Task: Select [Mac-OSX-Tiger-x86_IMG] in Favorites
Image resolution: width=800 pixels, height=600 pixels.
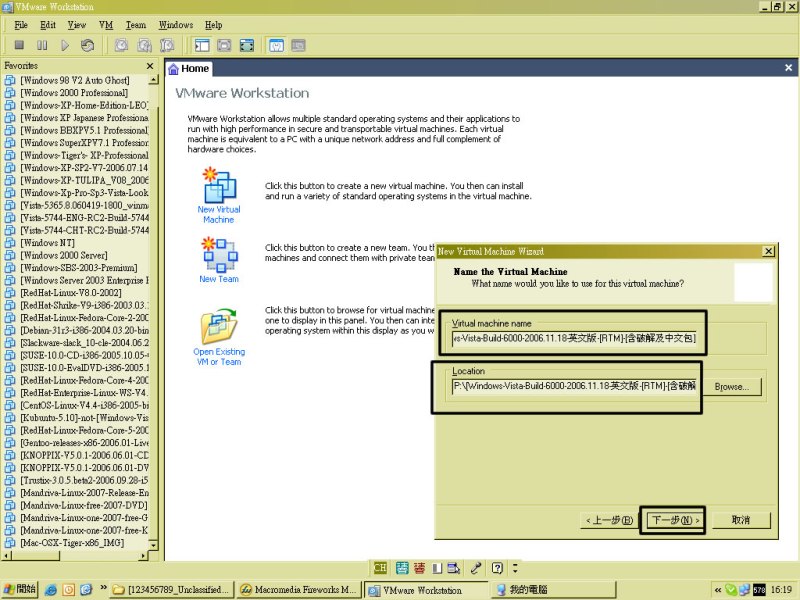Action: coord(72,543)
